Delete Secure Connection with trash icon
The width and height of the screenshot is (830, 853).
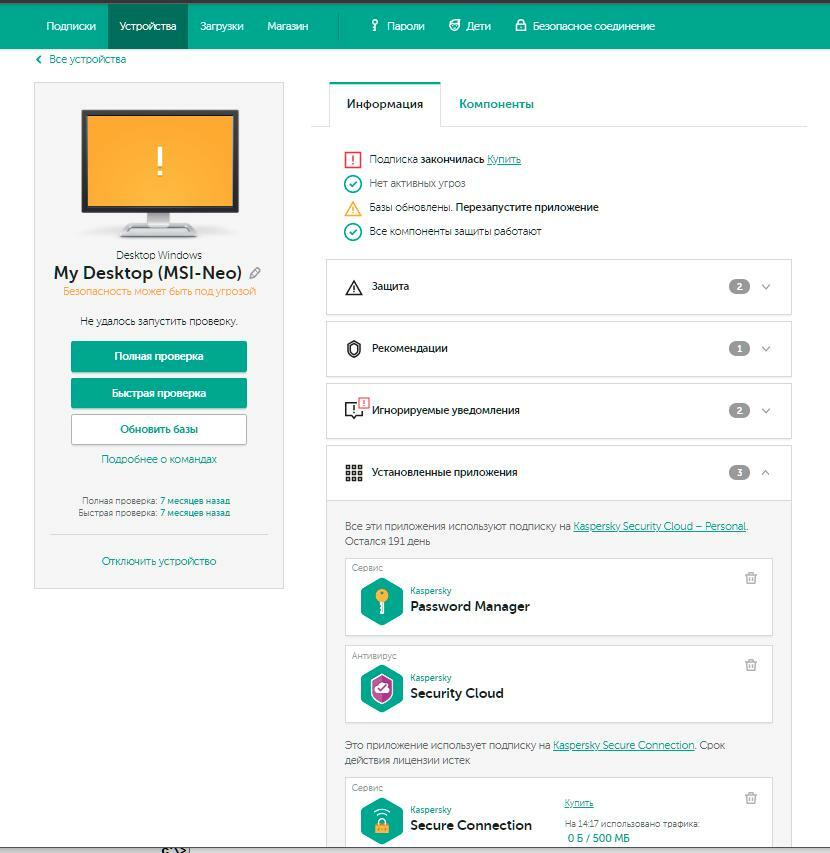[751, 798]
